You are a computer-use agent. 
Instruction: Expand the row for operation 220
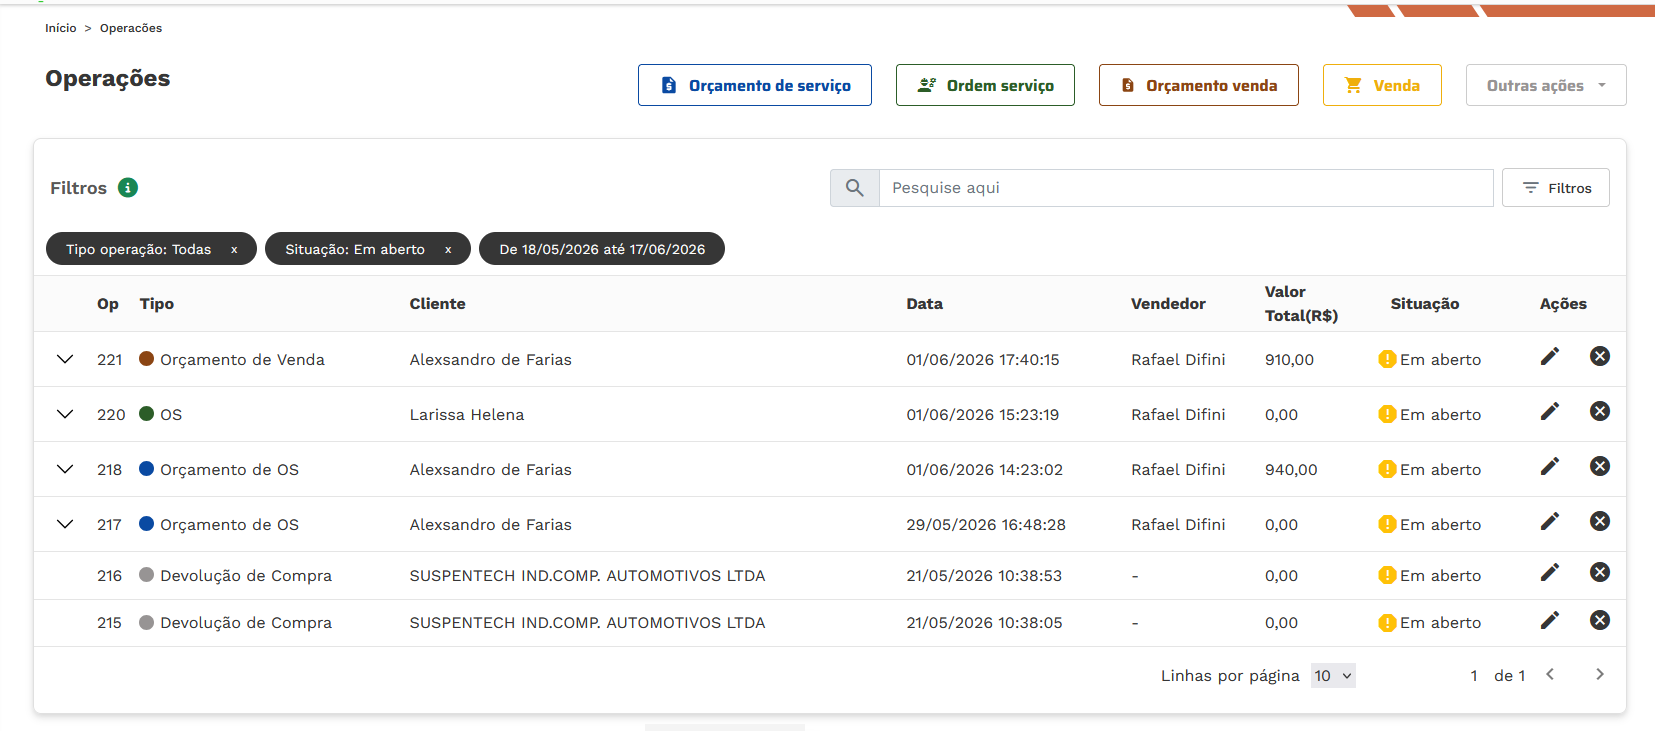pyautogui.click(x=65, y=414)
